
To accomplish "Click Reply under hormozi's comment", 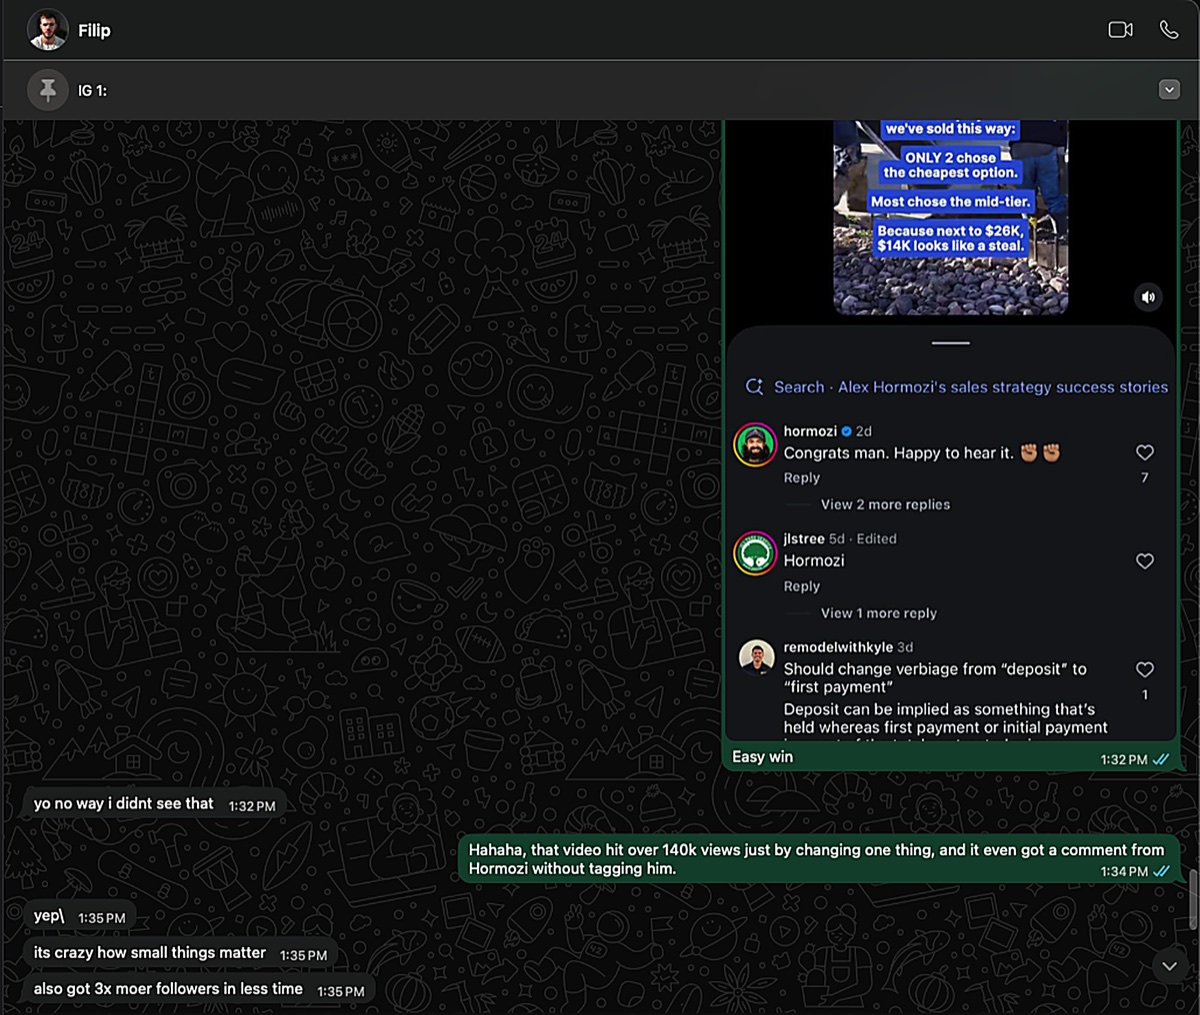I will pyautogui.click(x=801, y=478).
